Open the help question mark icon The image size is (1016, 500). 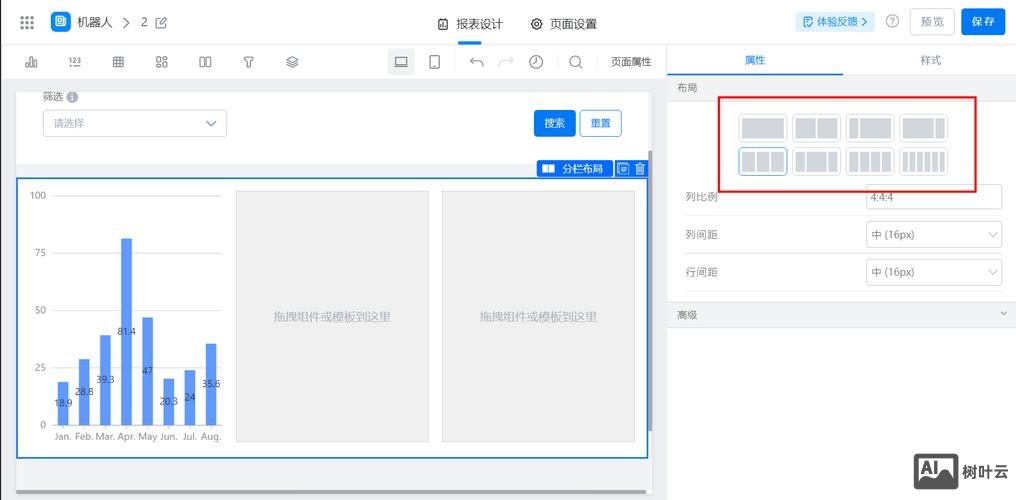(893, 21)
